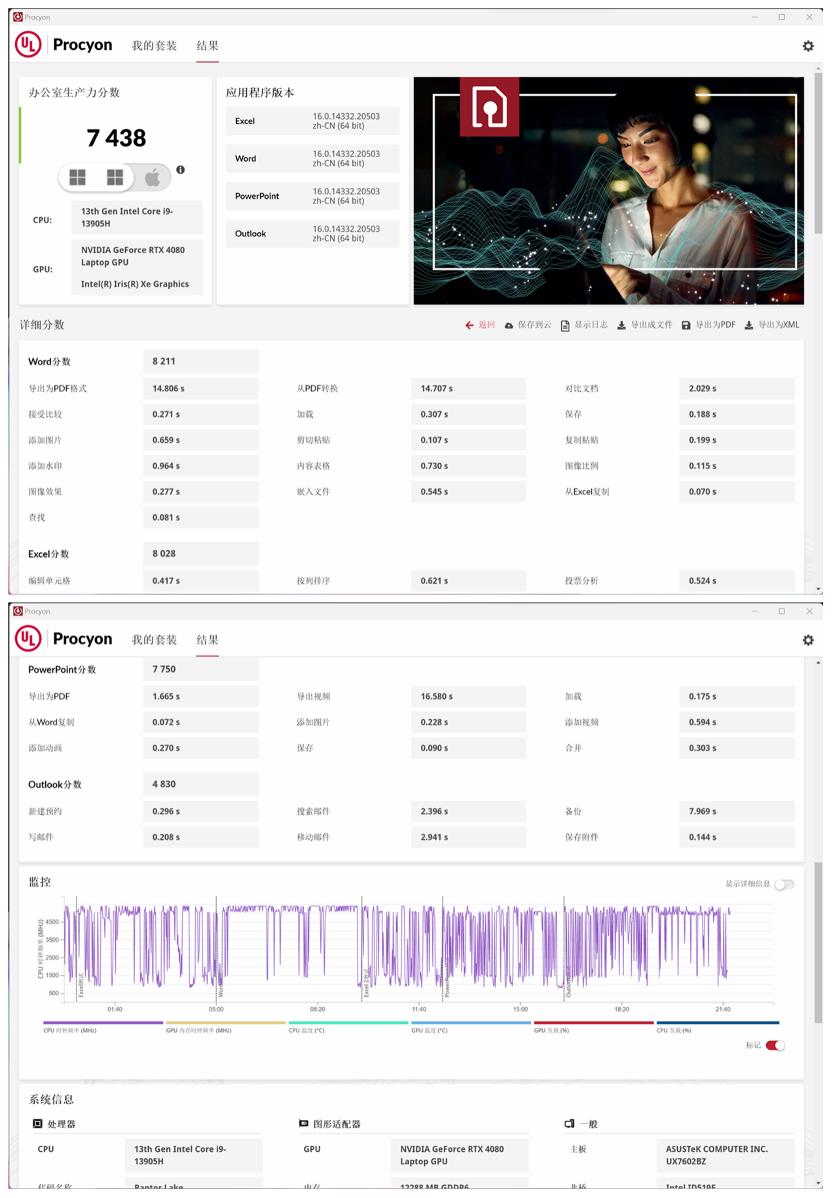Click the 导出成文件 link
The height and width of the screenshot is (1198, 832).
[651, 325]
